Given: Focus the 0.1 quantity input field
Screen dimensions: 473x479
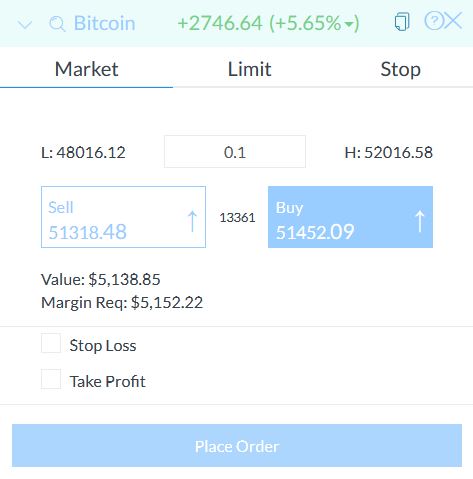Looking at the screenshot, I should tap(235, 152).
